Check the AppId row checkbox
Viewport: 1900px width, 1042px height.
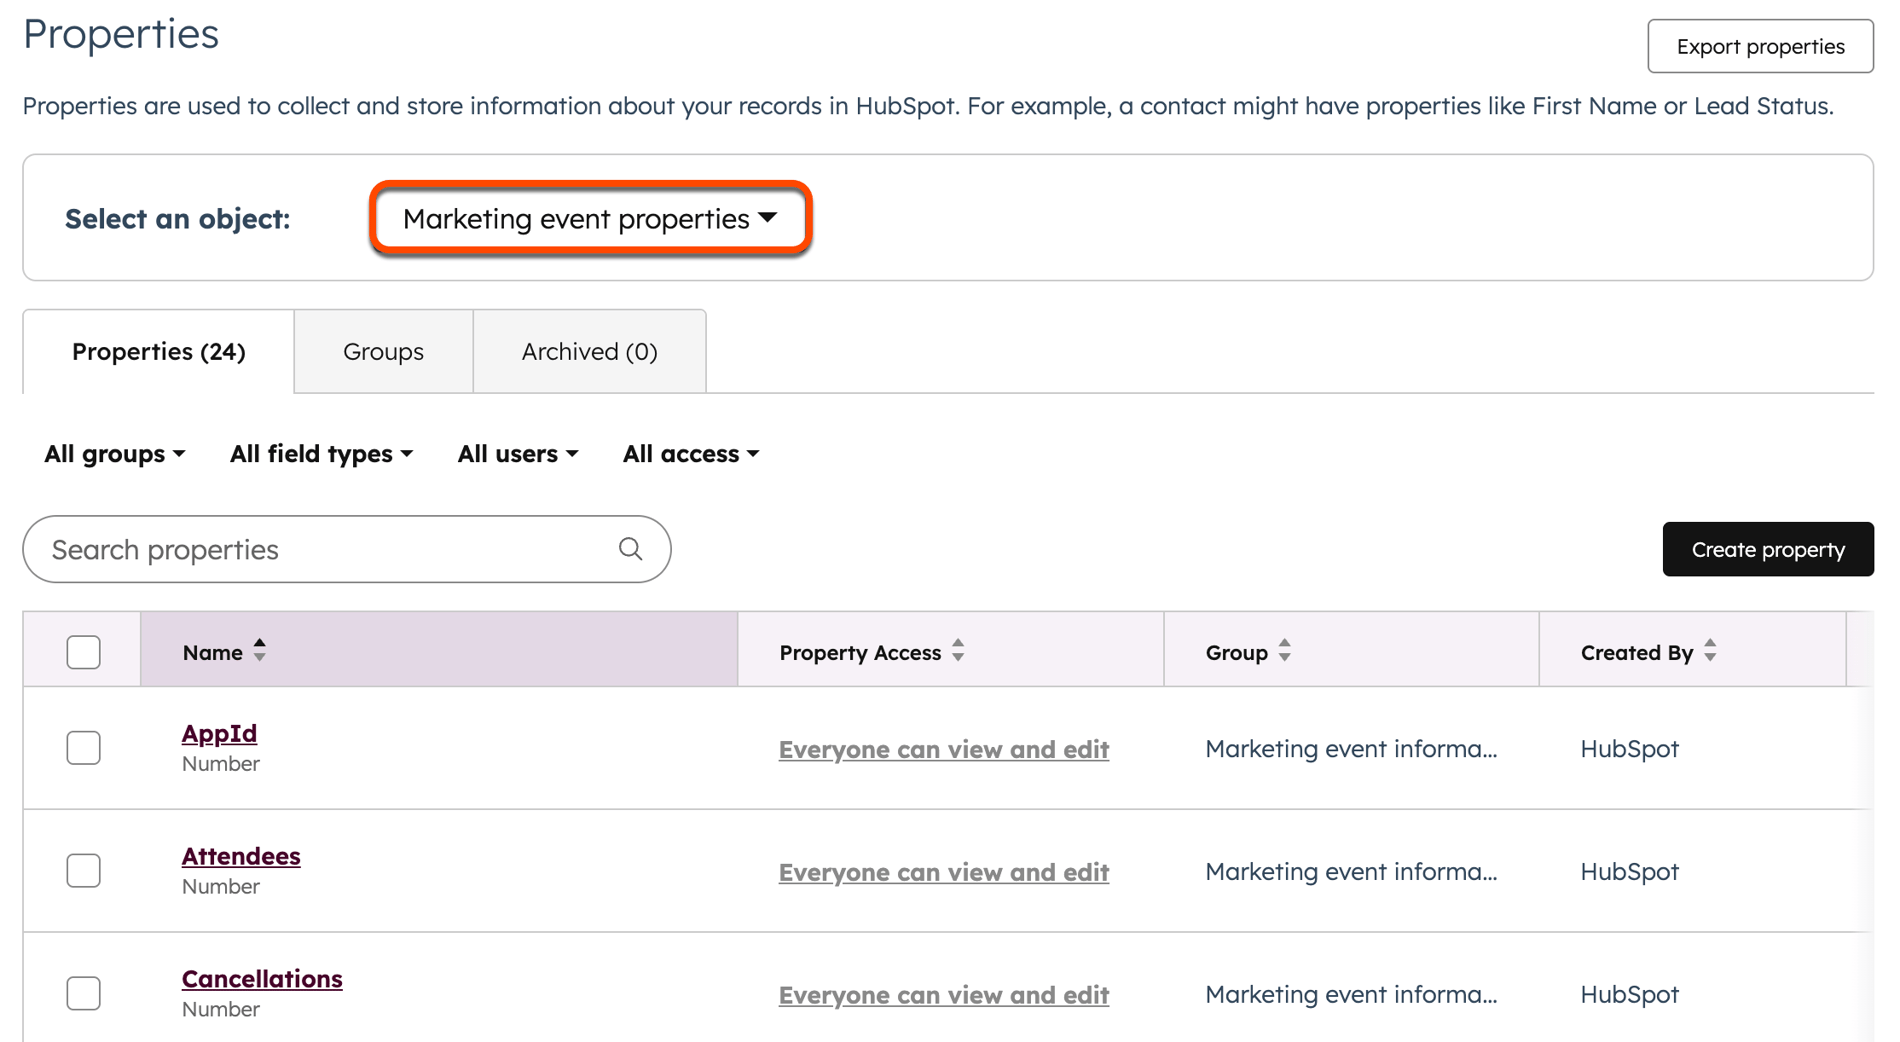(x=83, y=747)
